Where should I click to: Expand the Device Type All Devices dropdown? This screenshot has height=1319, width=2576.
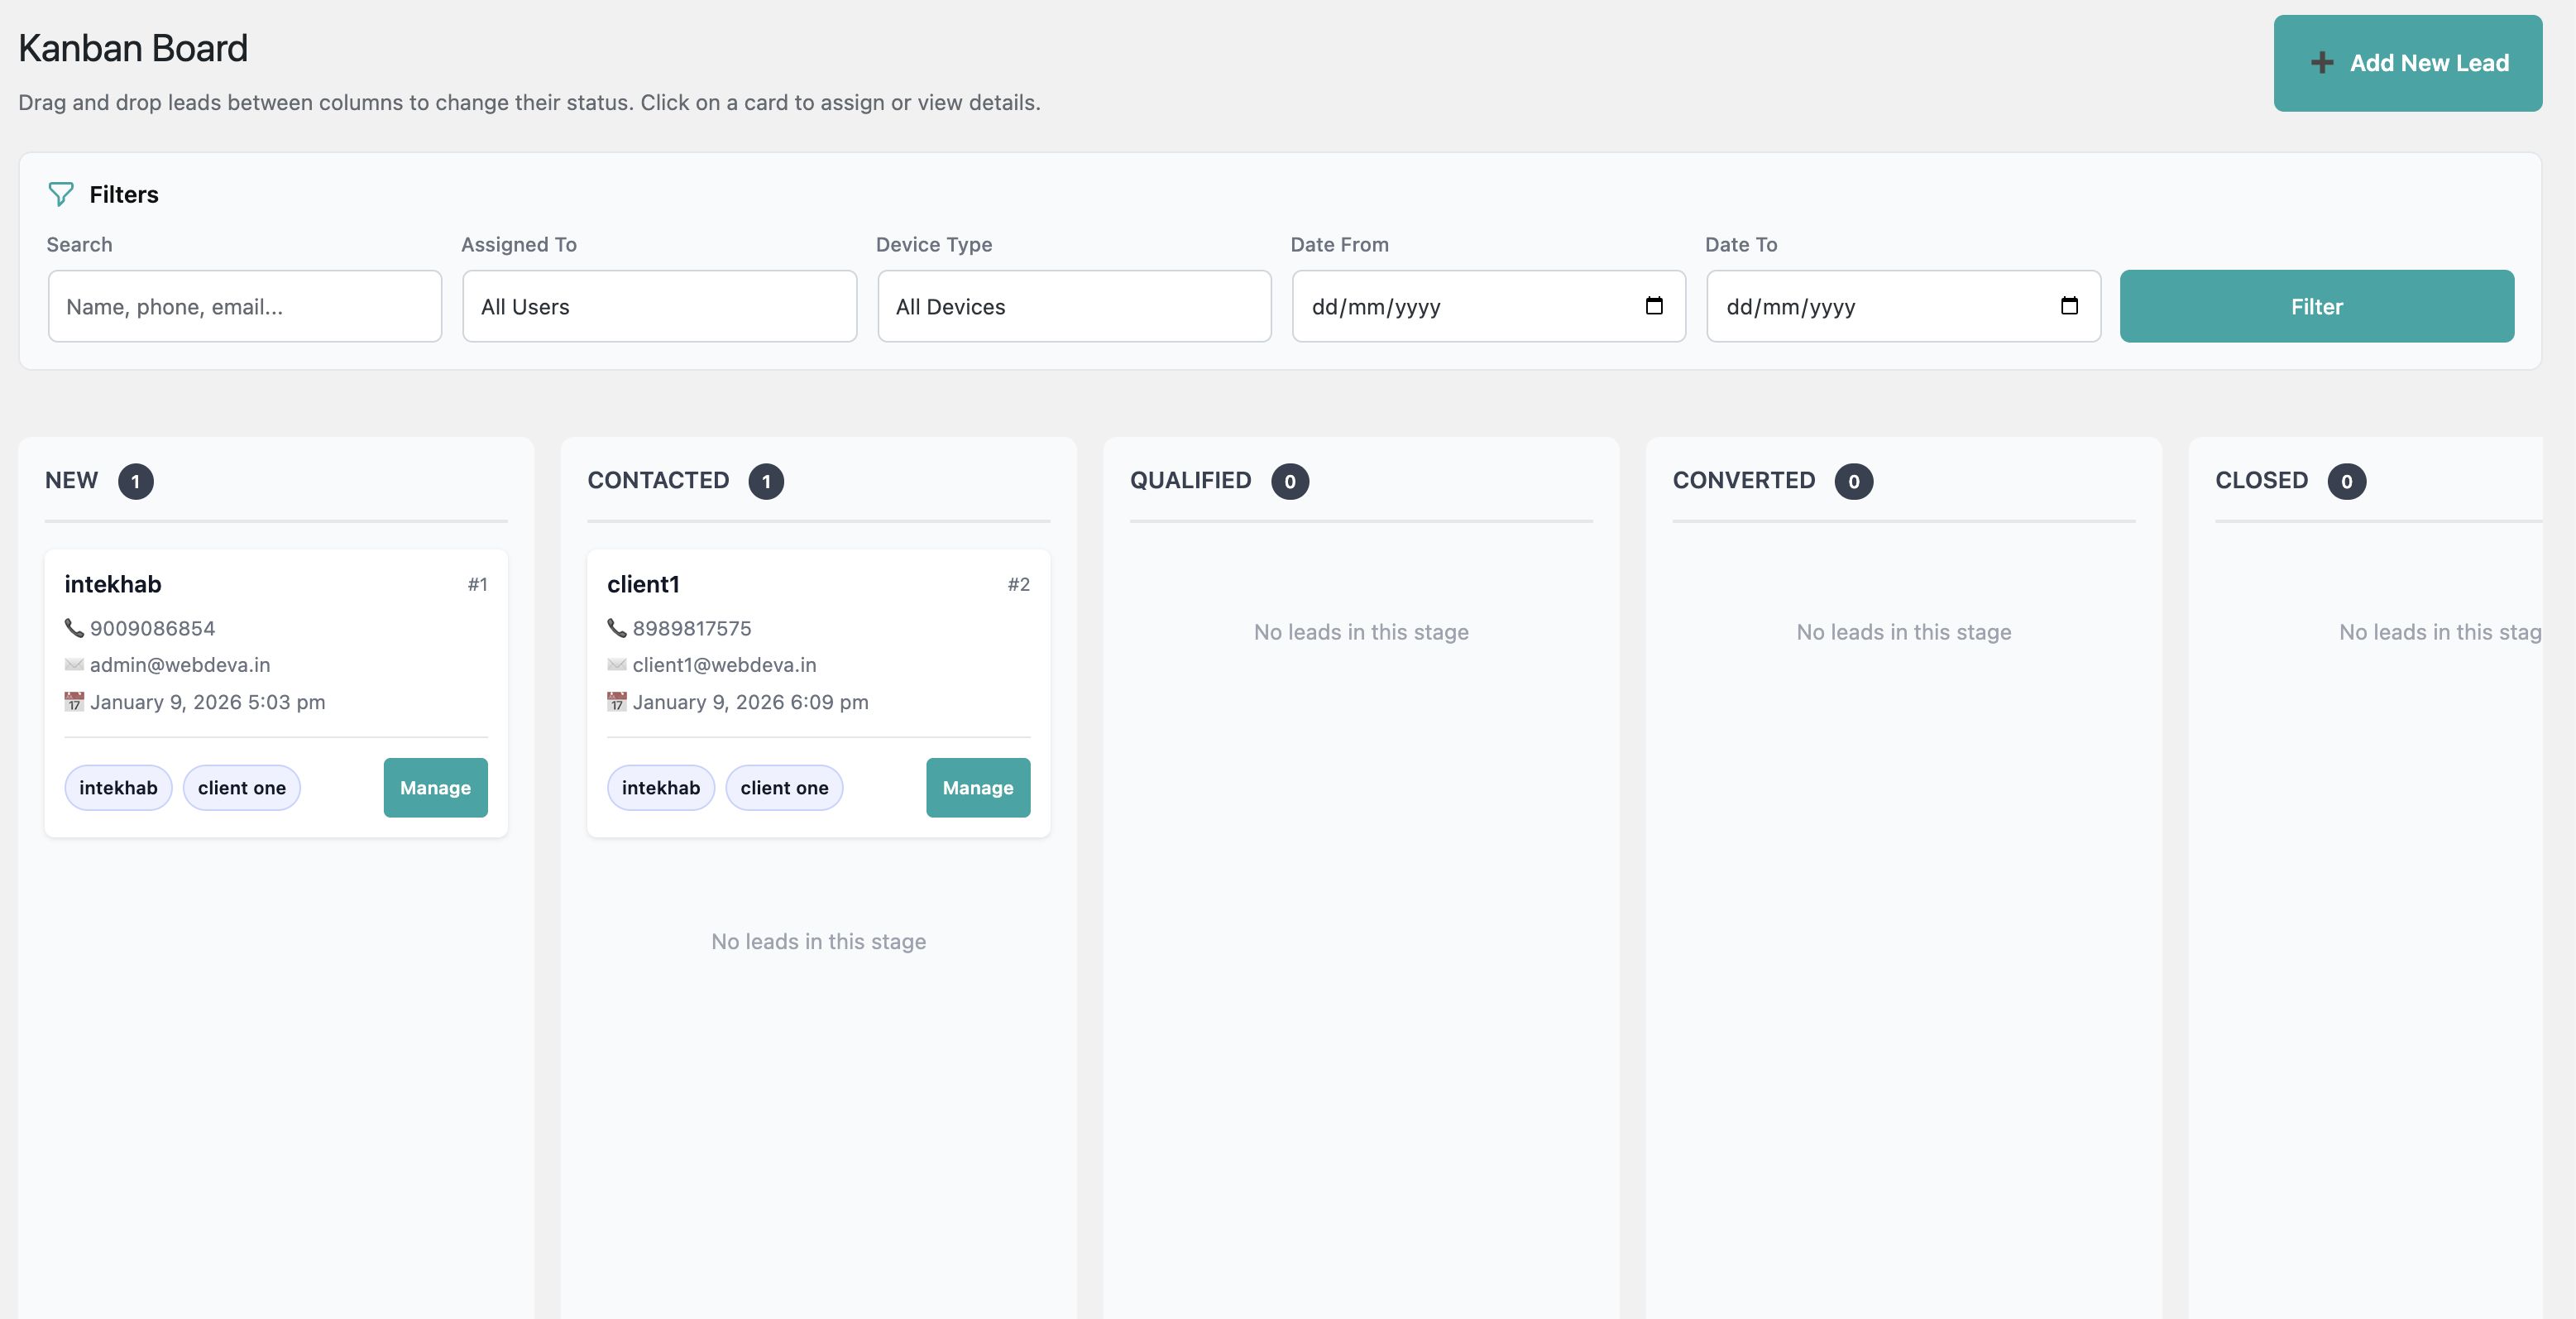tap(1074, 306)
